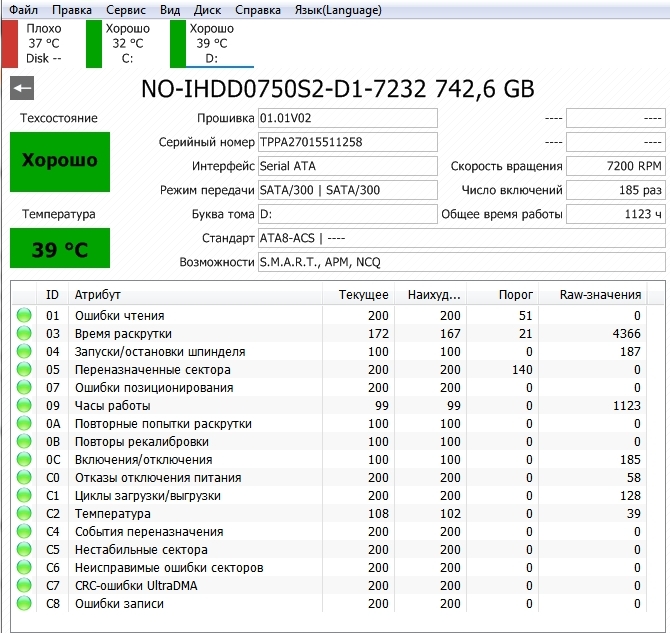This screenshot has height=633, width=670.
Task: Click the Возможности field S.M.A.R.T., APM, NCQ
Action: 461,262
